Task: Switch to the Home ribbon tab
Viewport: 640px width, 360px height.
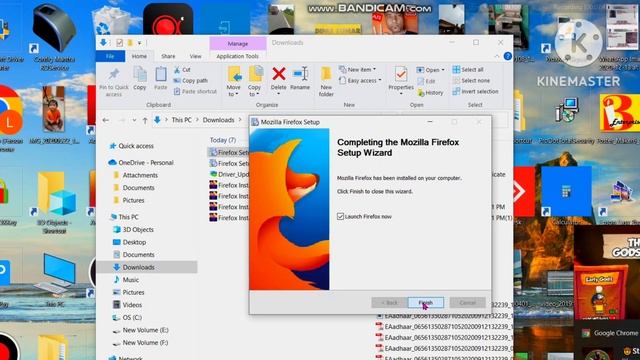Action: click(x=139, y=56)
